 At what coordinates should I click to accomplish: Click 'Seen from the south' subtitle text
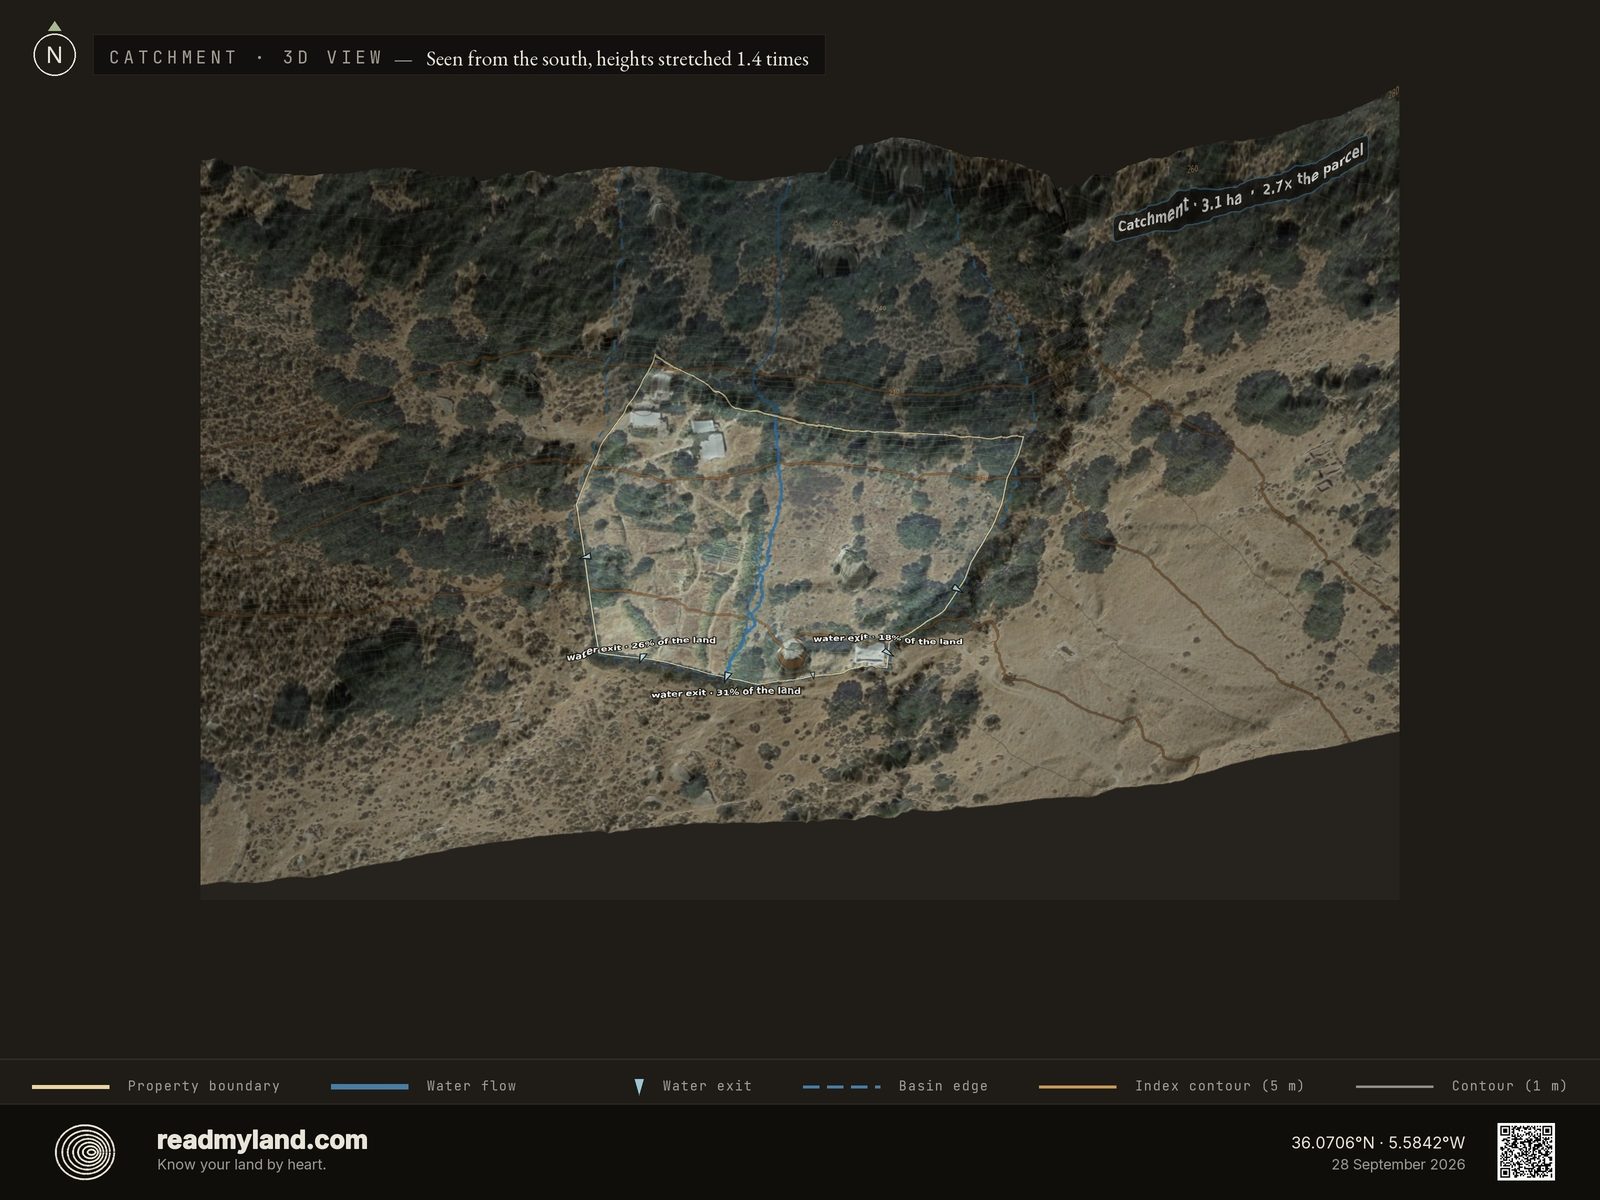click(x=509, y=59)
